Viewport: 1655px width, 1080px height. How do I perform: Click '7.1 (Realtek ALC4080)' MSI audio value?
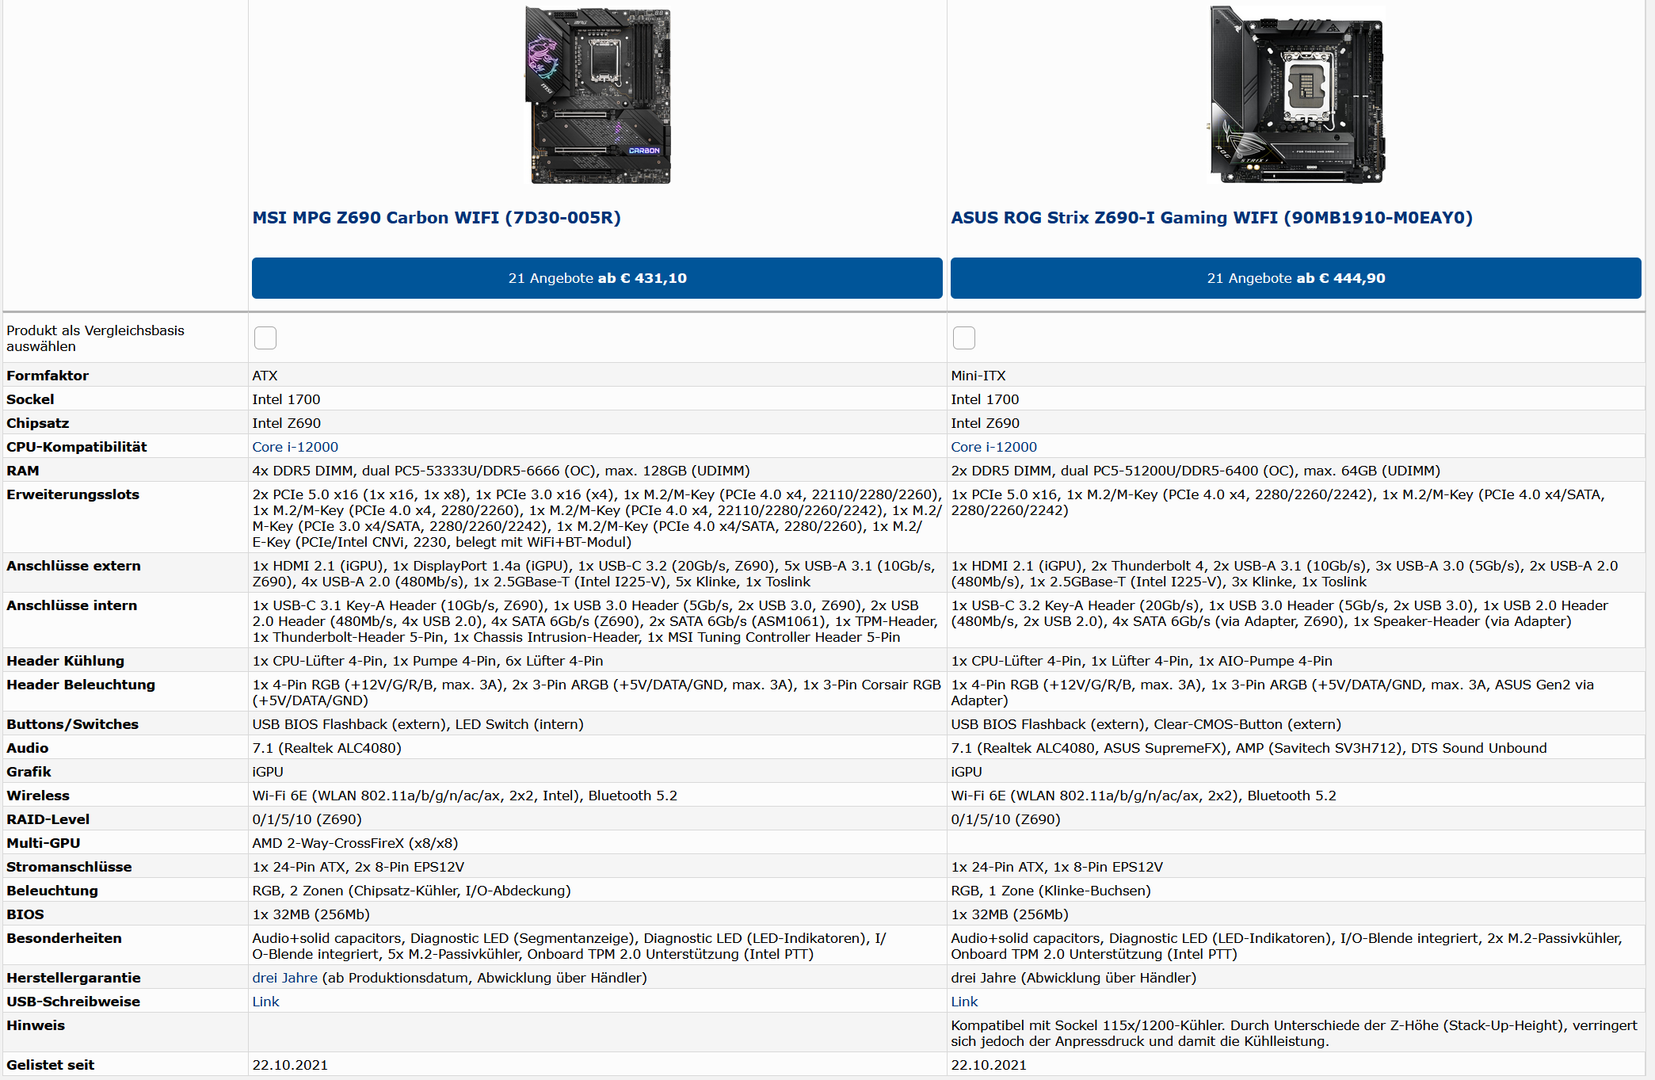click(x=327, y=748)
